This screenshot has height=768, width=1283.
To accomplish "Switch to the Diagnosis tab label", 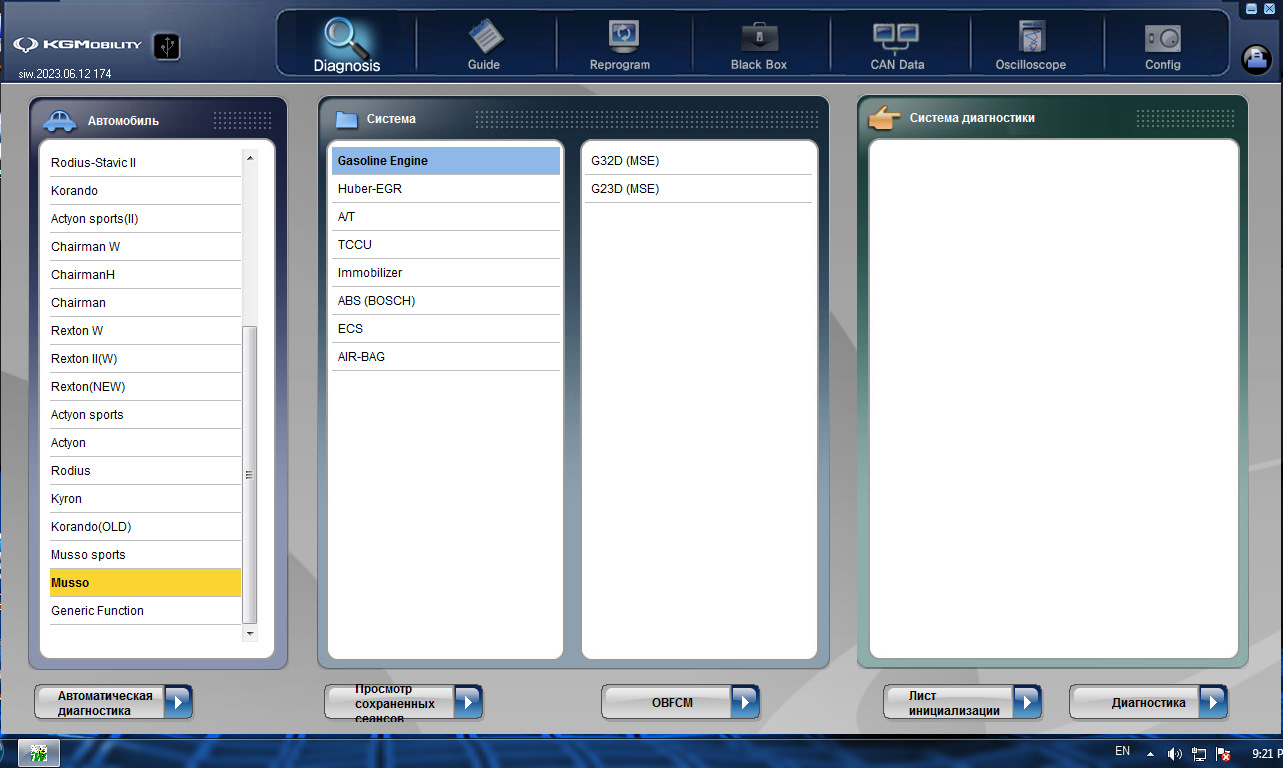I will click(x=347, y=66).
